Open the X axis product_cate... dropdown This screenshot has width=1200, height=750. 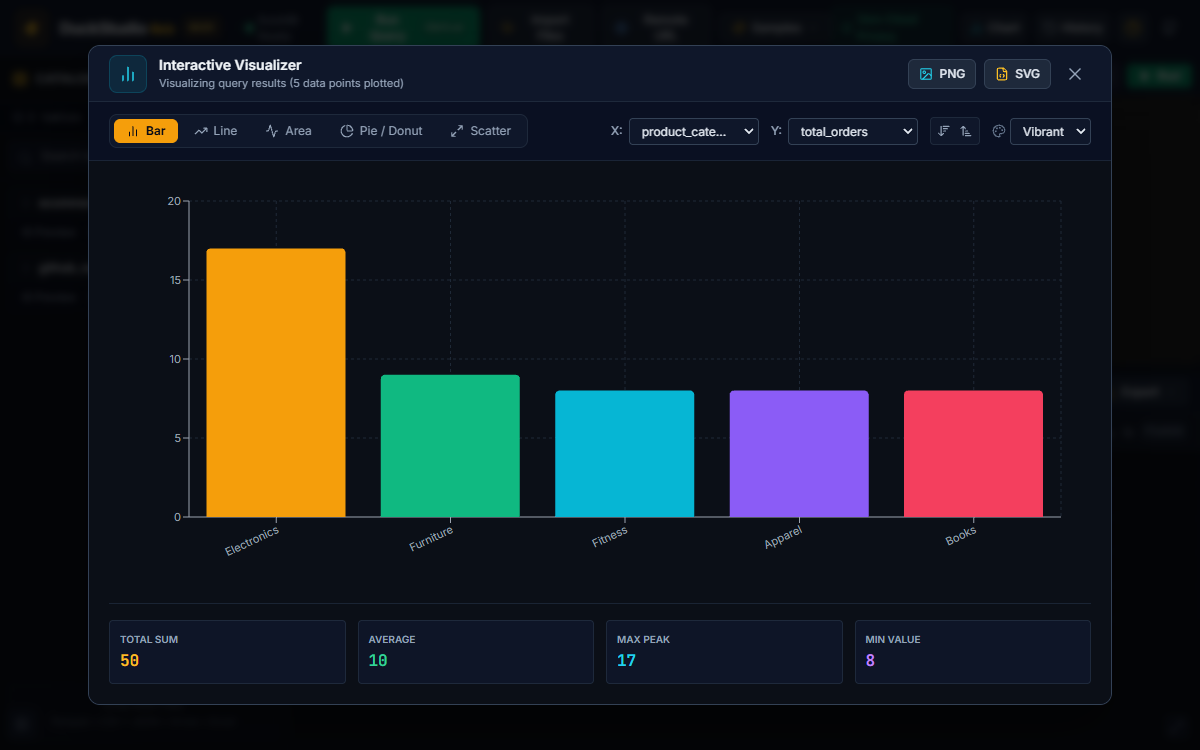[x=694, y=131]
